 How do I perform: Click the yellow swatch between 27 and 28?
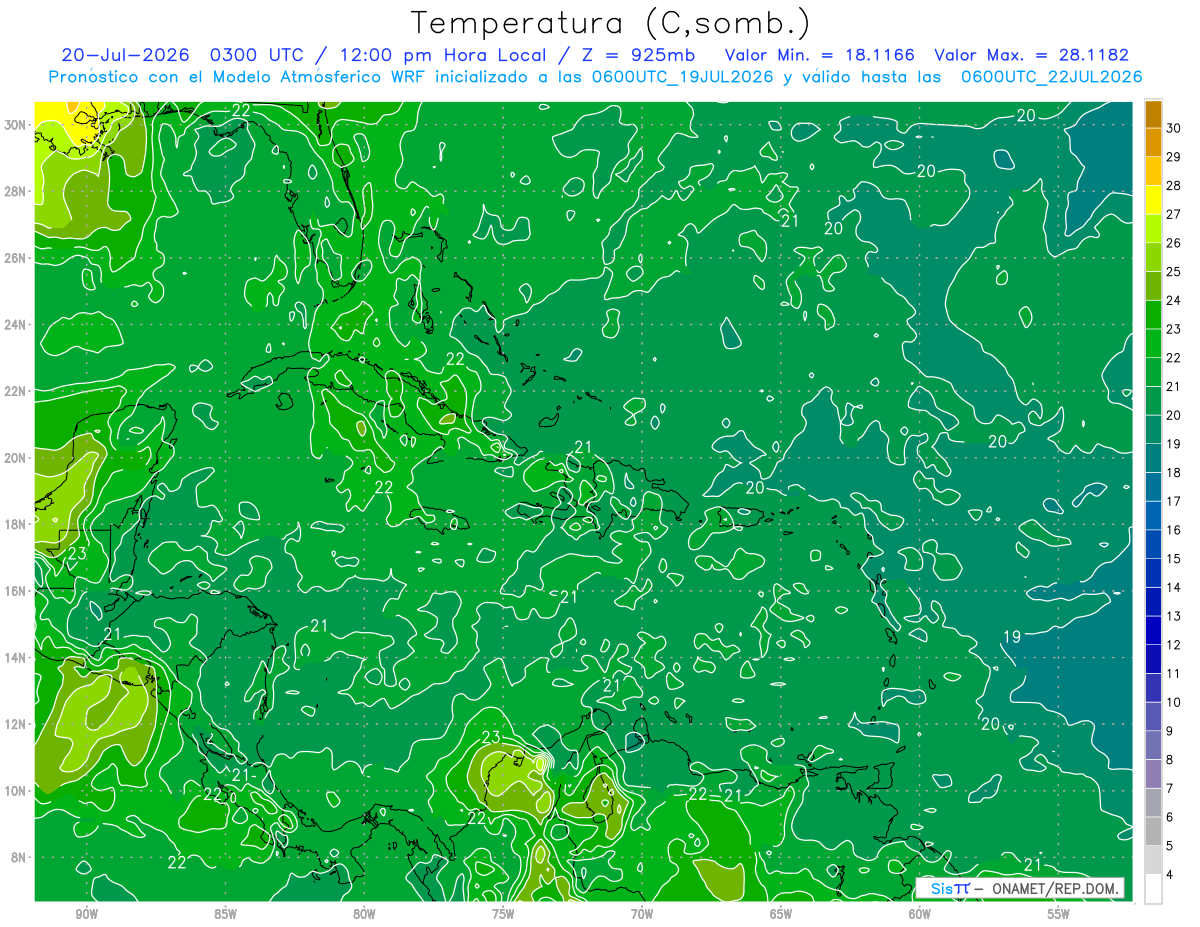[x=1153, y=200]
